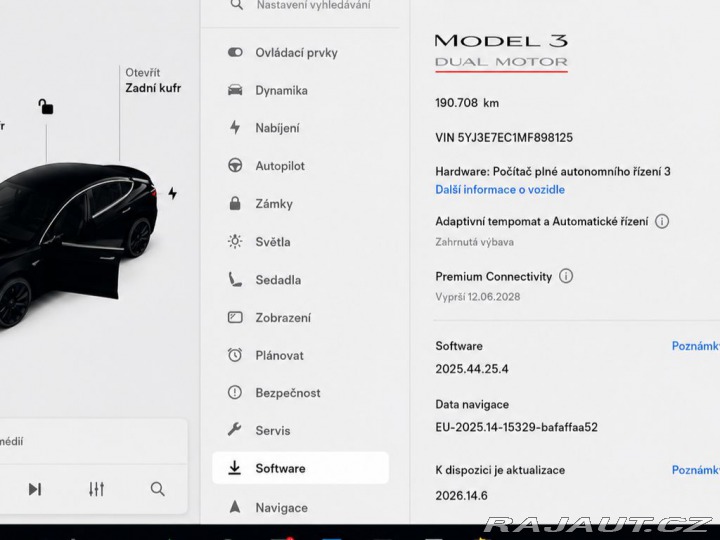Click the Autopilot steering wheel icon
Image resolution: width=720 pixels, height=540 pixels.
click(235, 165)
